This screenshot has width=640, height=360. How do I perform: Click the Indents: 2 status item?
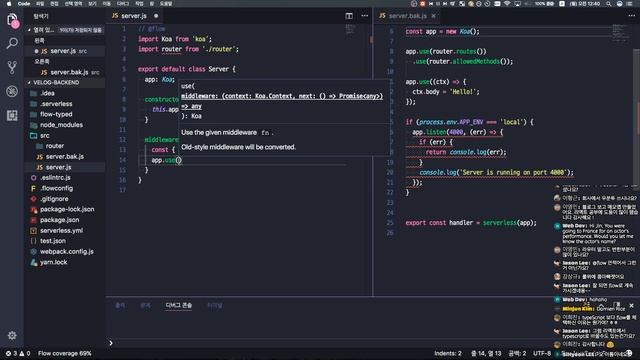pyautogui.click(x=447, y=353)
